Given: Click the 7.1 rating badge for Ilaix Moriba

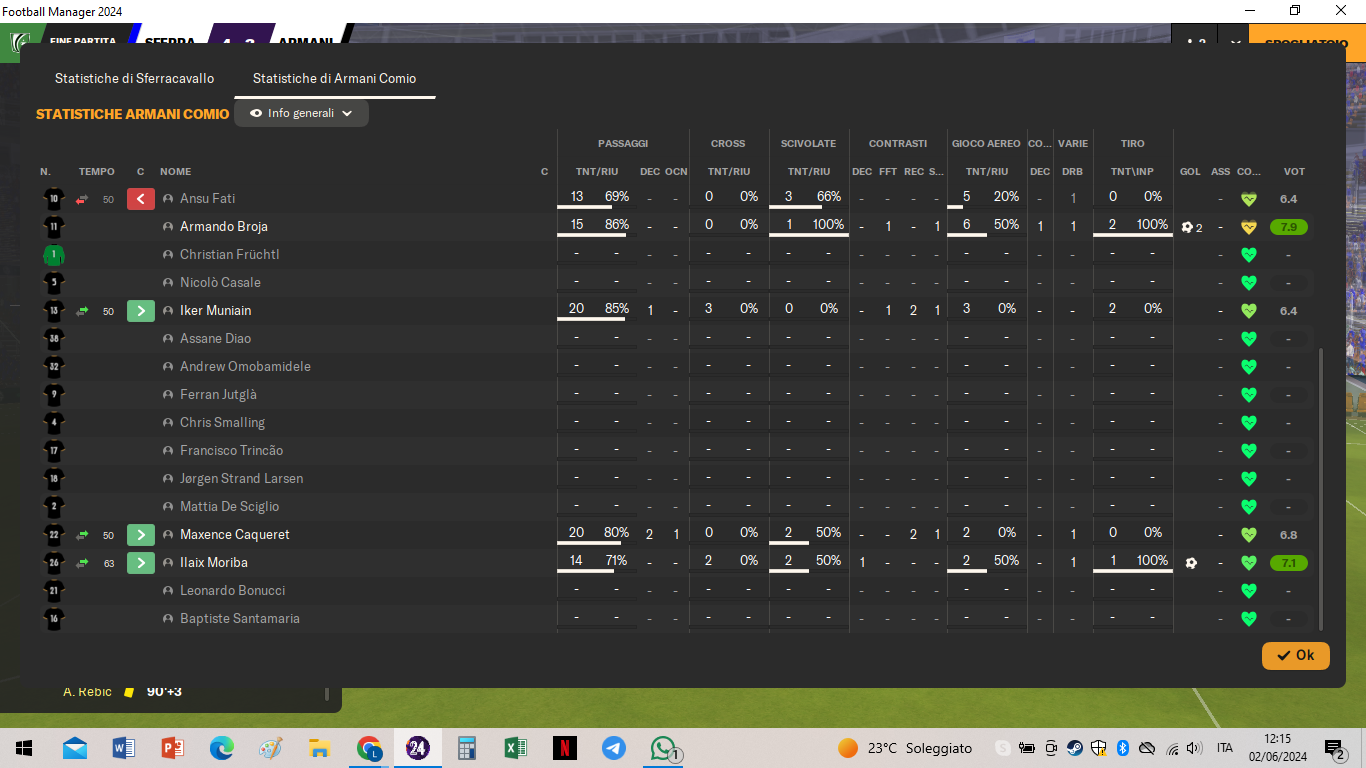Looking at the screenshot, I should [x=1289, y=563].
